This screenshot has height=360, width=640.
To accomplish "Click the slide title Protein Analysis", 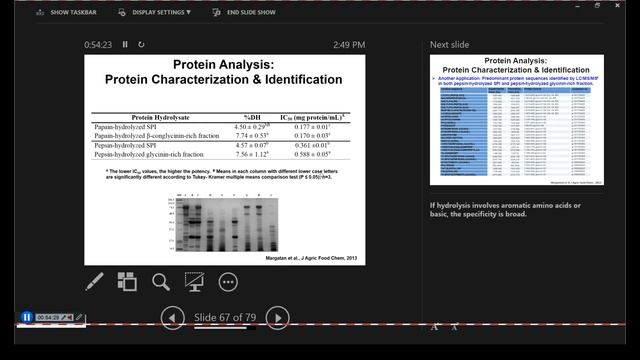I will 224,72.
